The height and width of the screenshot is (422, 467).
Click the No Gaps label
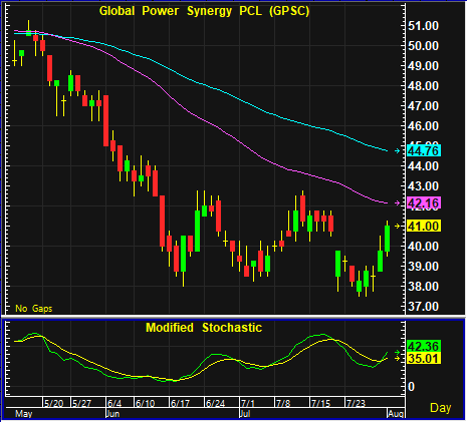pos(34,309)
